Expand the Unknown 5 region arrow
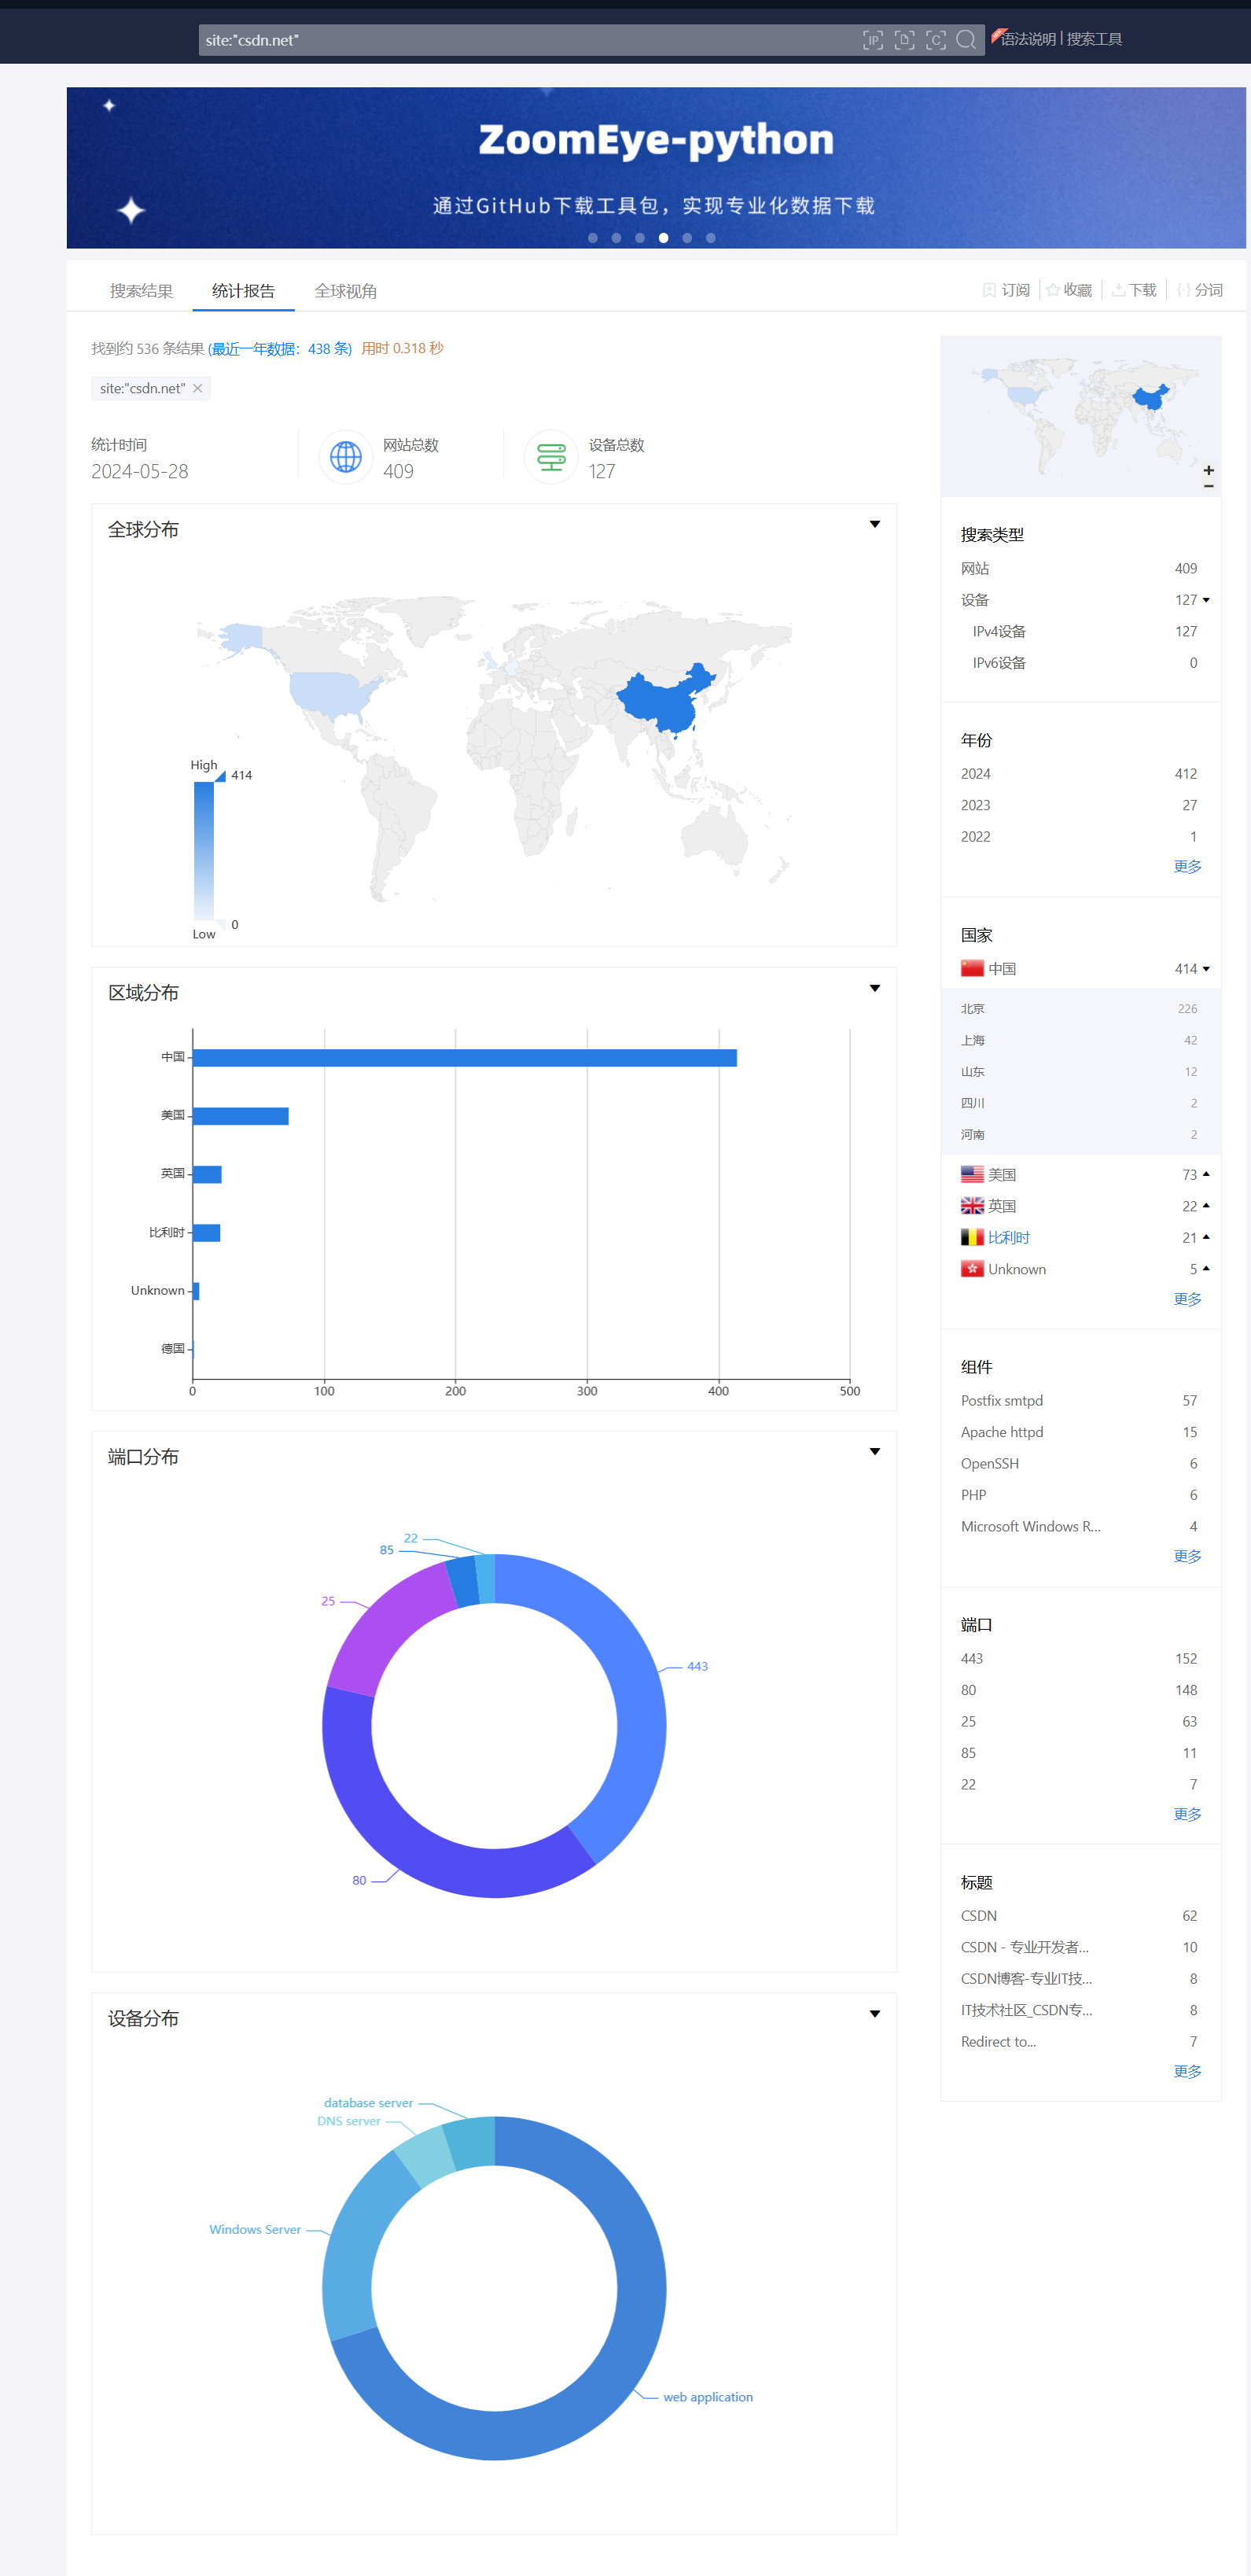The image size is (1251, 2576). [1206, 1269]
